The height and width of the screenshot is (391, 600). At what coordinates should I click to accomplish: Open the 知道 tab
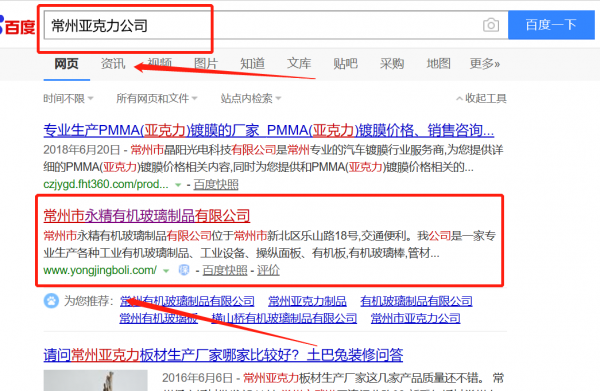pyautogui.click(x=253, y=64)
